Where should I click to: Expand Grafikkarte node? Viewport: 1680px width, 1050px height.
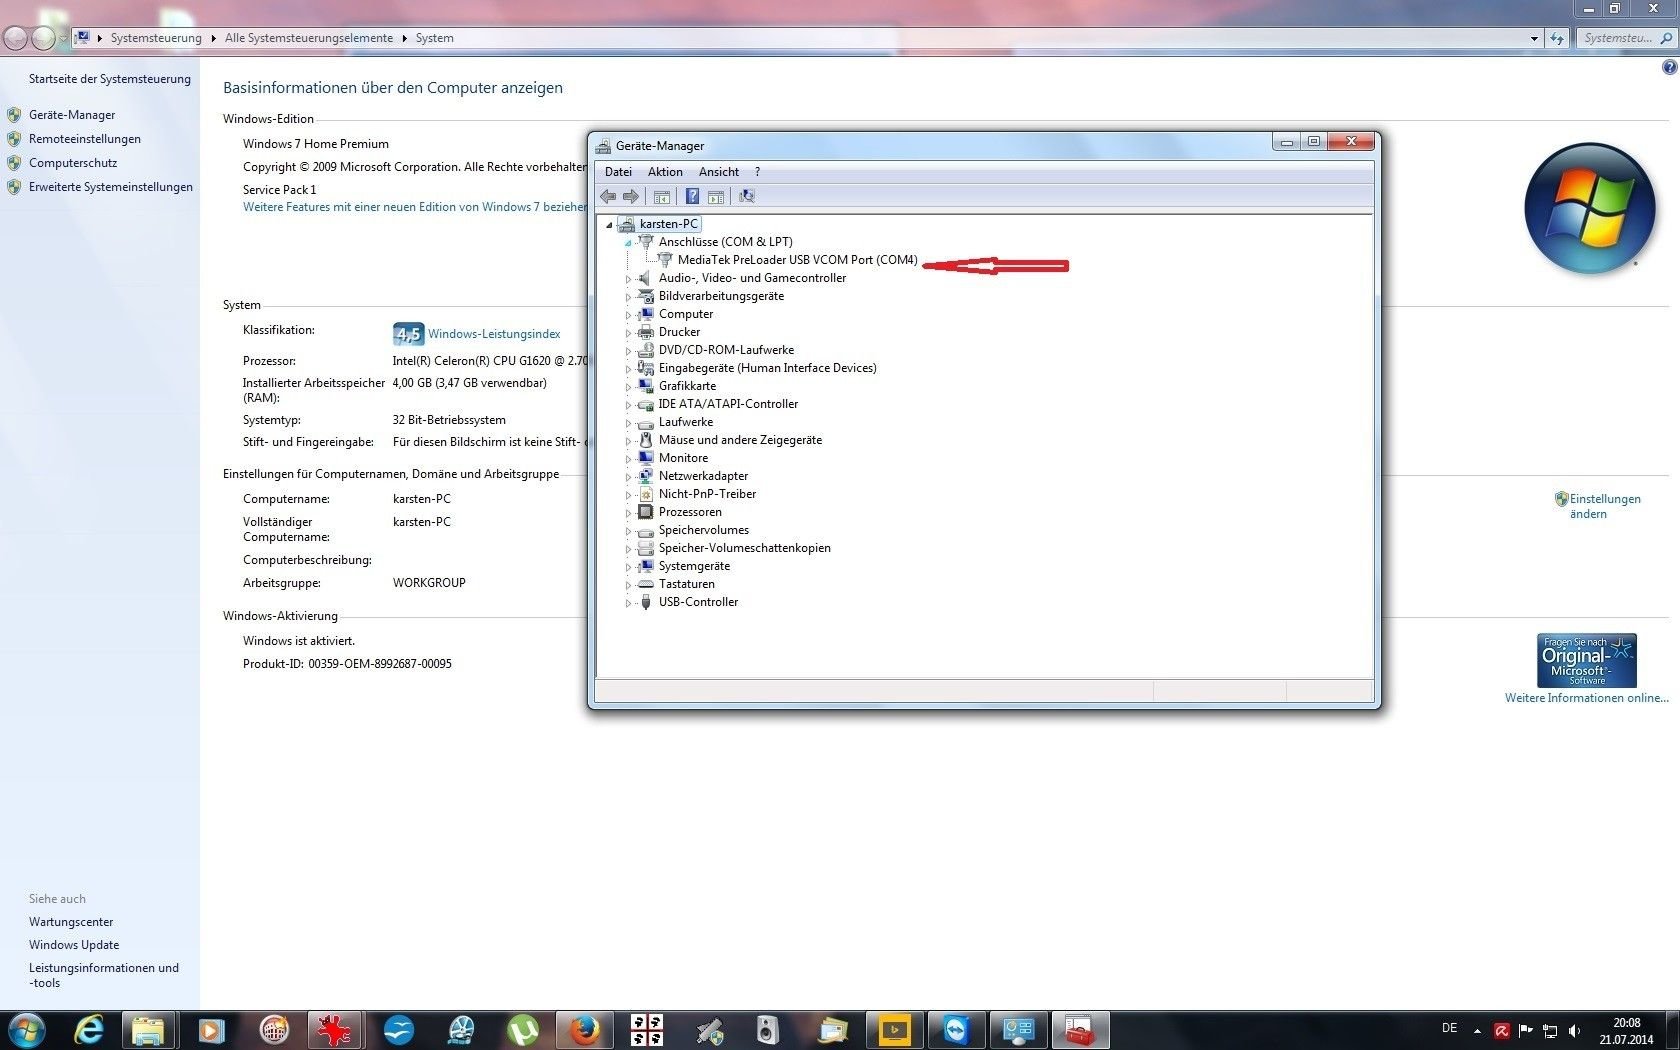click(628, 387)
